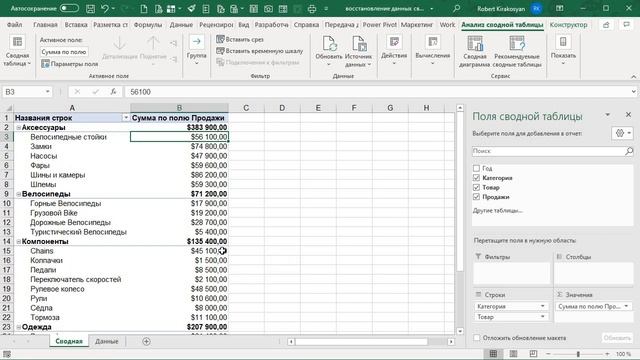This screenshot has width=640, height=360.
Task: Click Вставить временную шкалу icon
Action: point(220,51)
